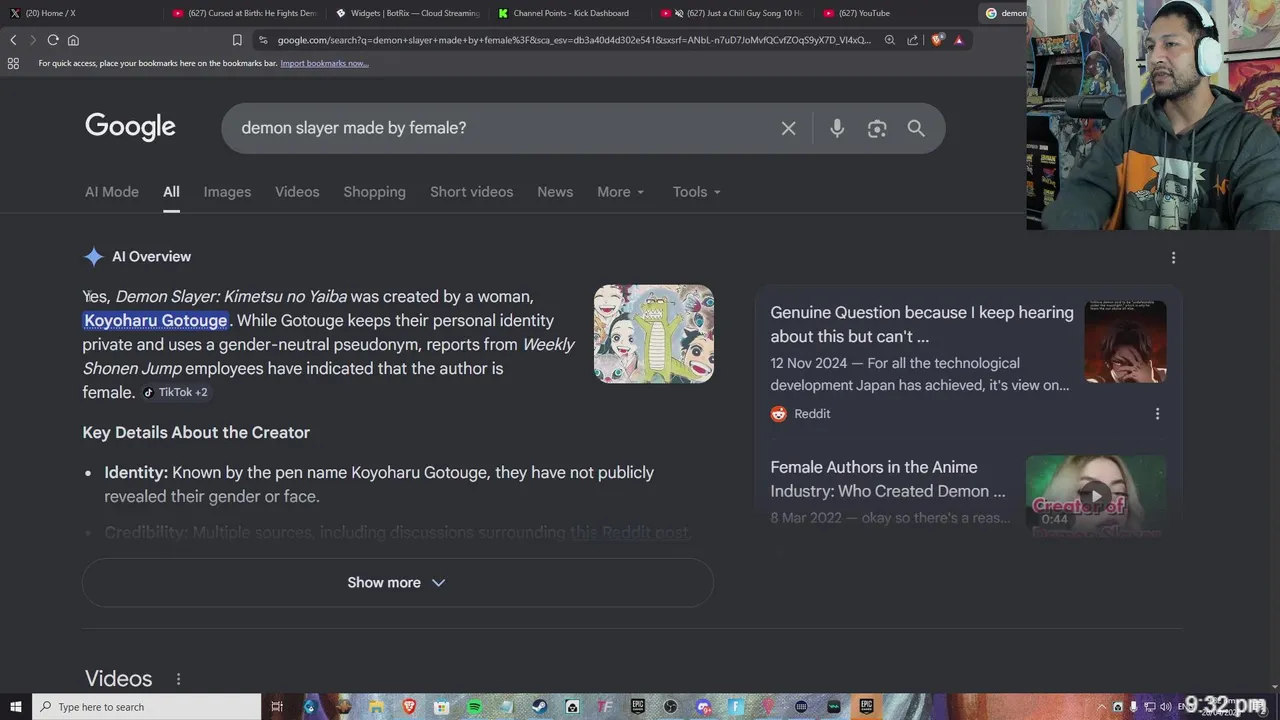Expand the More search filters dropdown
This screenshot has width=1280, height=720.
pos(620,192)
